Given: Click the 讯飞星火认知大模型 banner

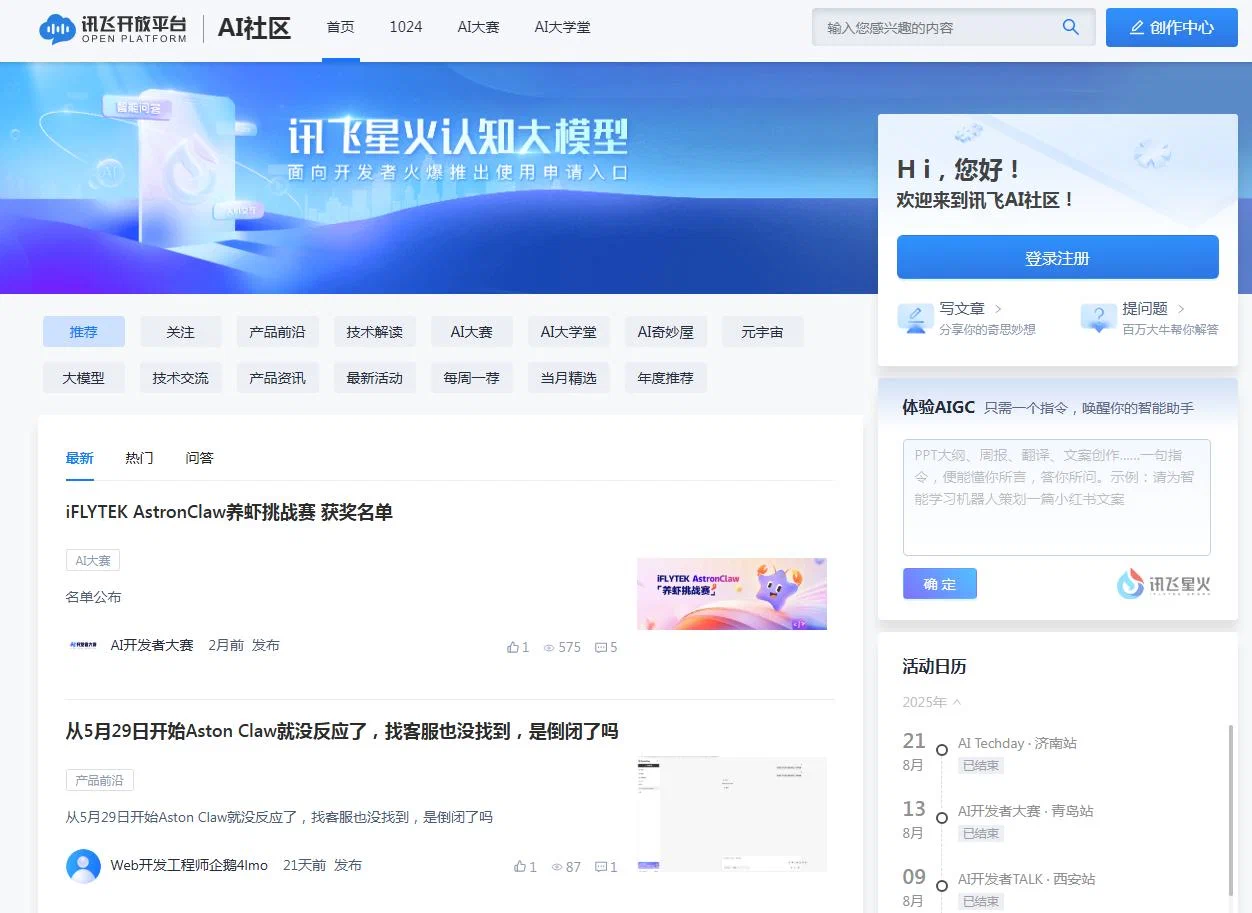Looking at the screenshot, I should tap(437, 178).
